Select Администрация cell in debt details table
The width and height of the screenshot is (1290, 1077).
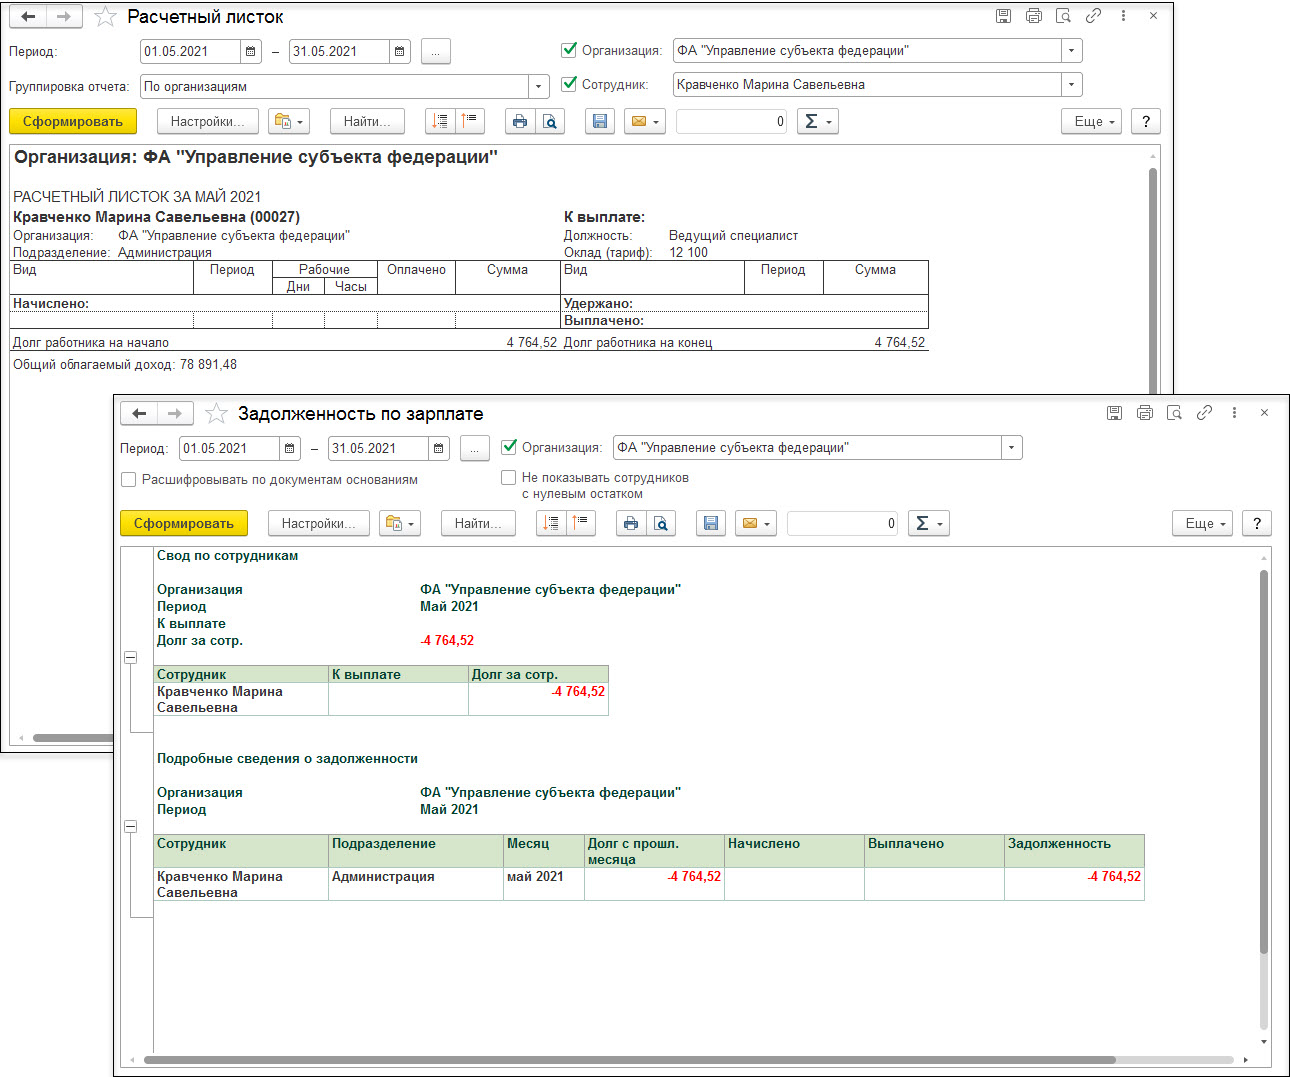click(416, 884)
